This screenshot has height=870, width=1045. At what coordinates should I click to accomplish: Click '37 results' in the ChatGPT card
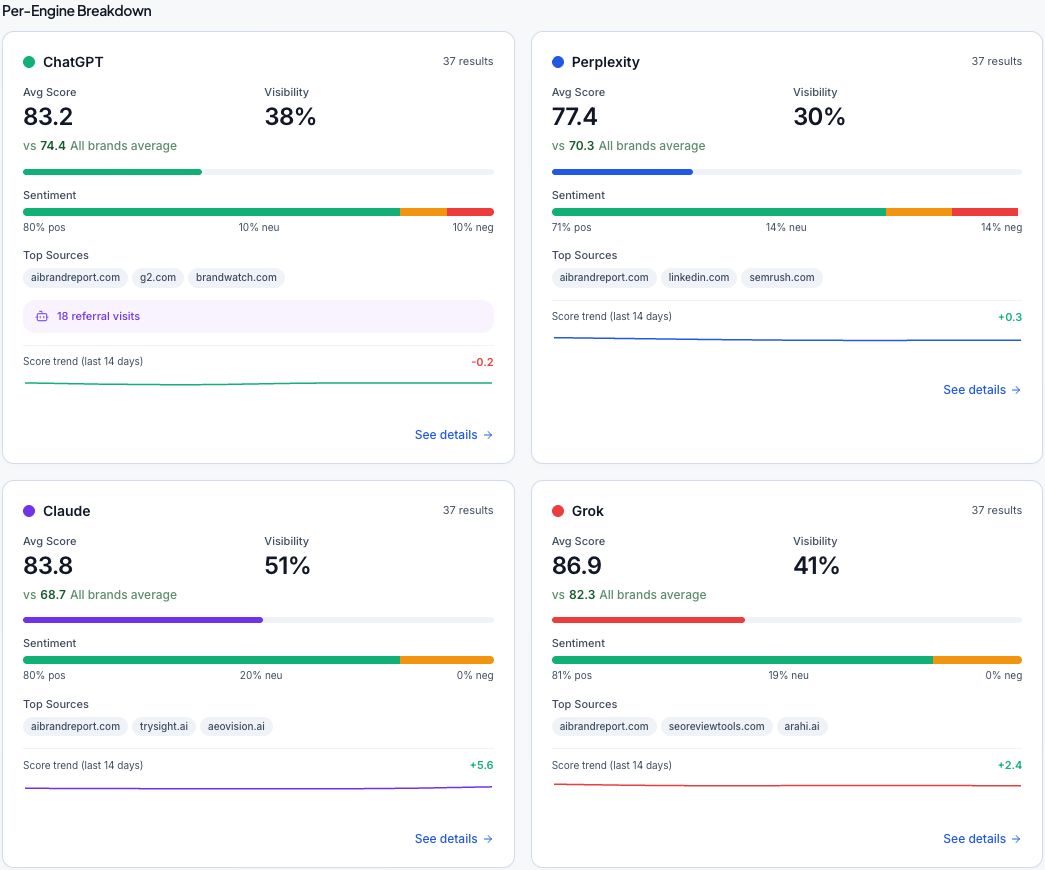[468, 61]
